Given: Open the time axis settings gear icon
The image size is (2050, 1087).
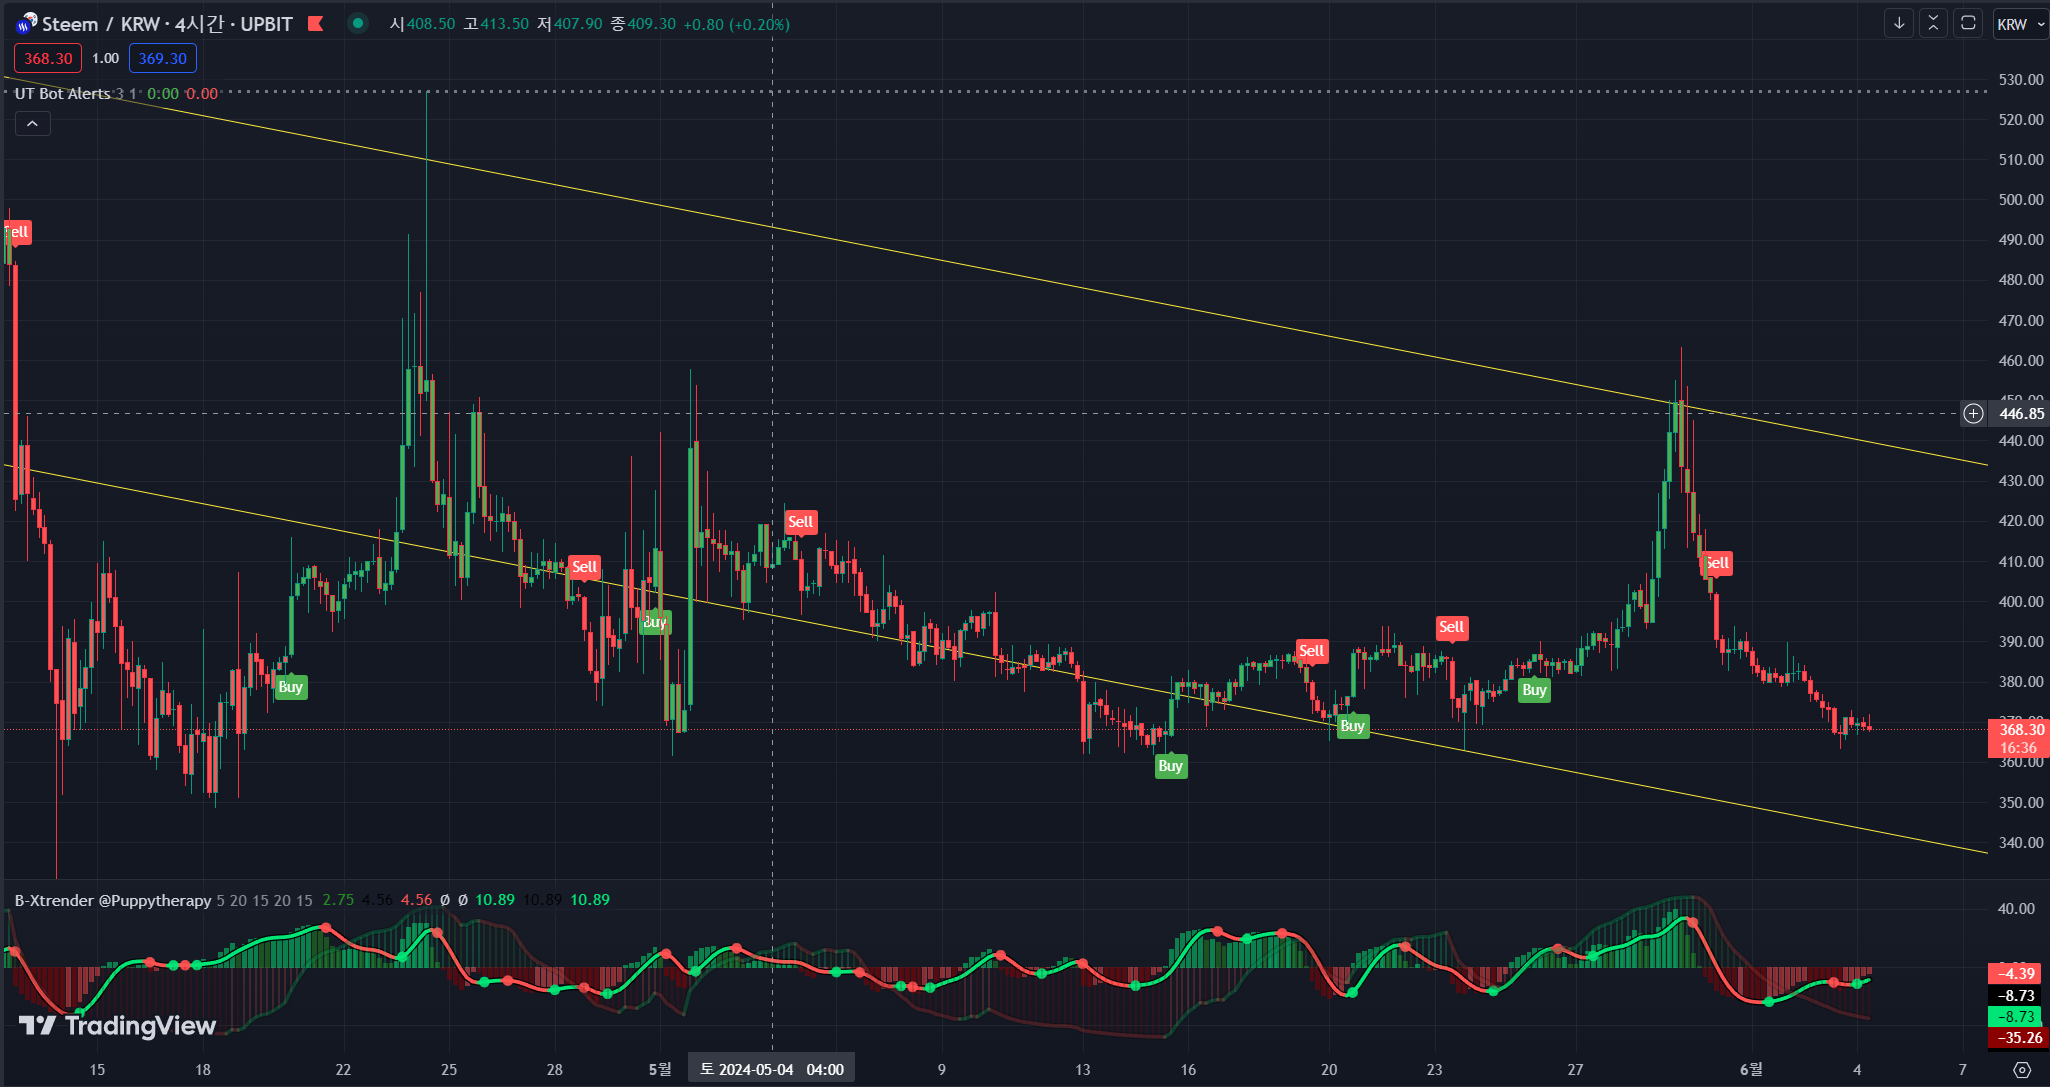Looking at the screenshot, I should coord(2022,1069).
